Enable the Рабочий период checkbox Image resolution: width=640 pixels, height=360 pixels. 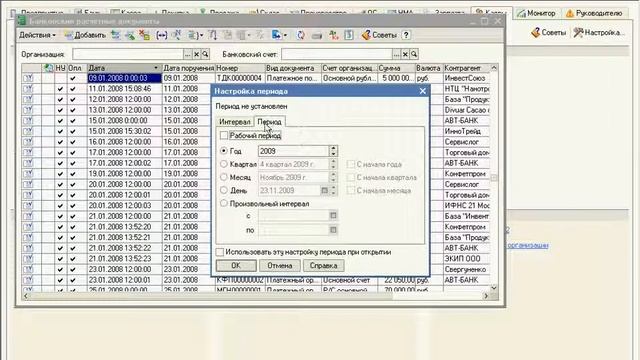224,135
